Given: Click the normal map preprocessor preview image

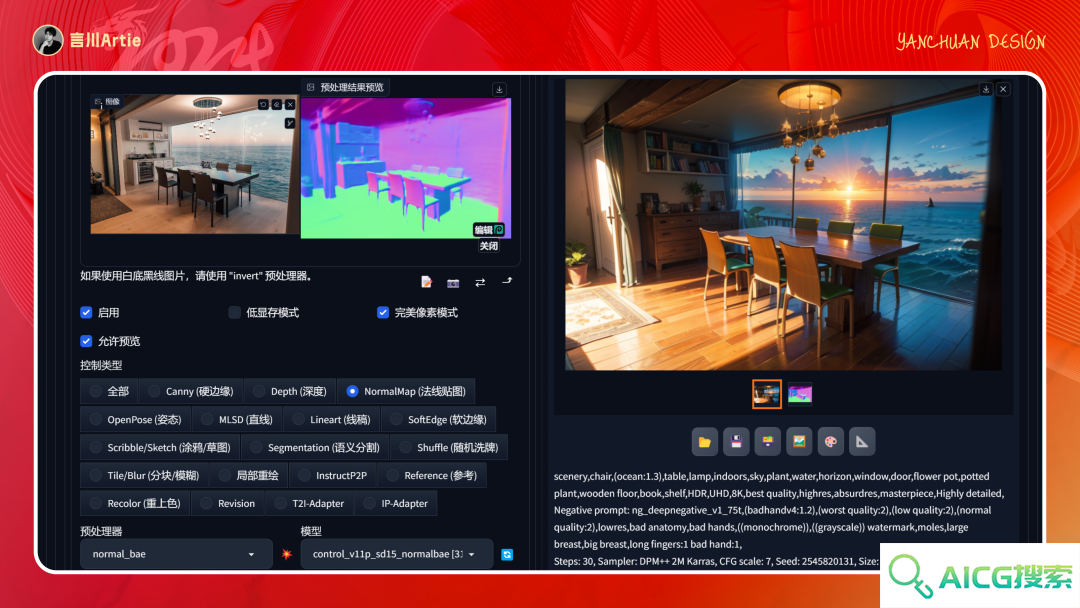Looking at the screenshot, I should click(406, 168).
